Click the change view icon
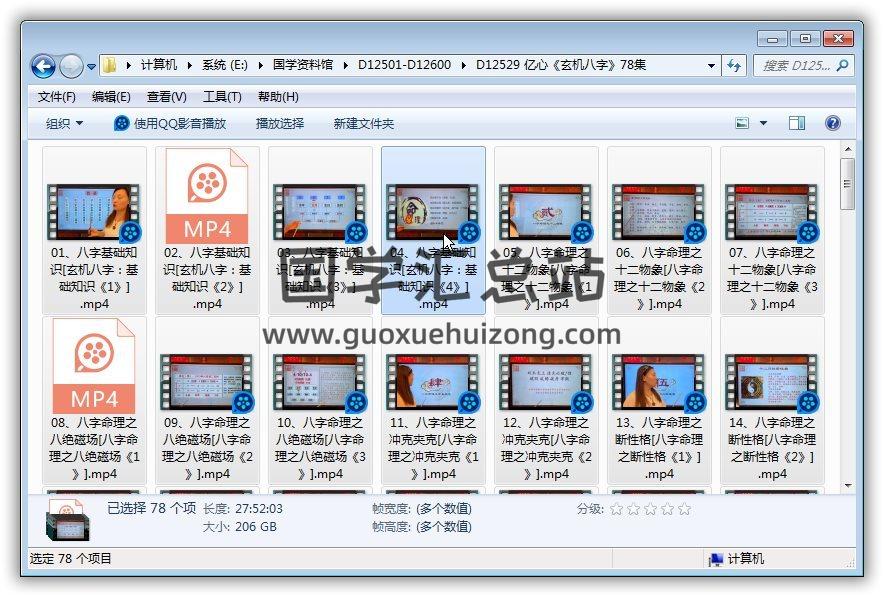The height and width of the screenshot is (597, 884). pos(743,123)
